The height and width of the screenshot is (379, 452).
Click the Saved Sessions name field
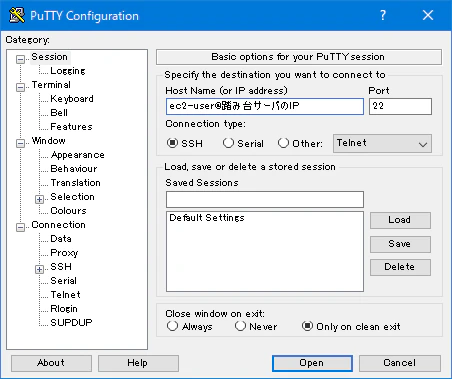tap(265, 199)
